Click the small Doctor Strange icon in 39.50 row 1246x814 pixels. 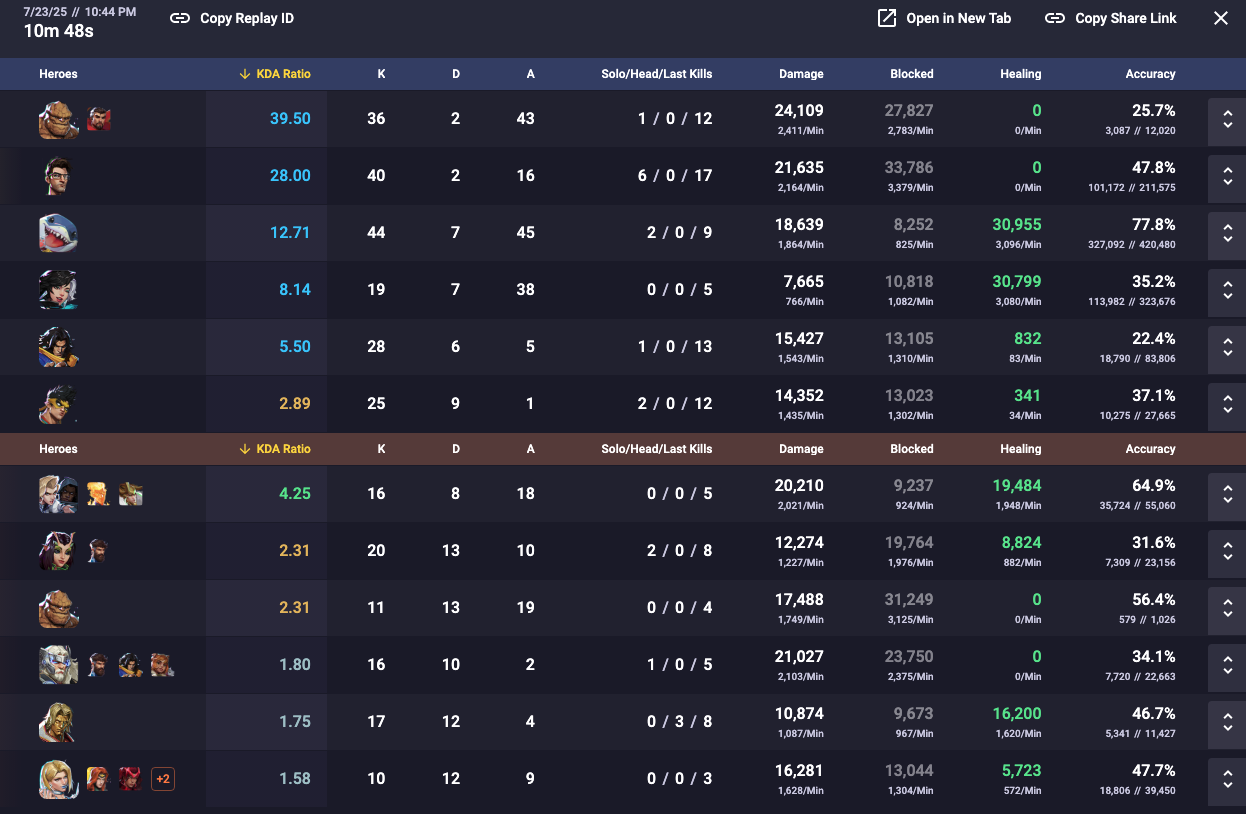(x=99, y=119)
